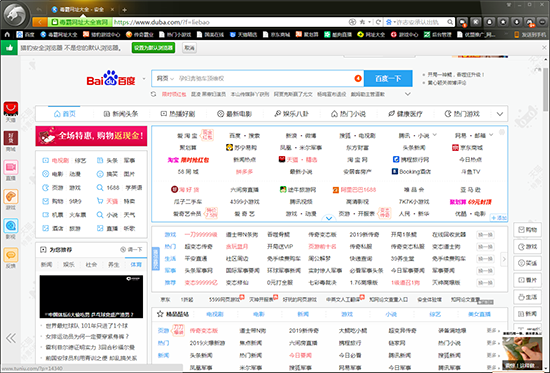Viewport: 550px width, 373px height.
Task: Expand site grid with blue down chevron
Action: click(329, 218)
